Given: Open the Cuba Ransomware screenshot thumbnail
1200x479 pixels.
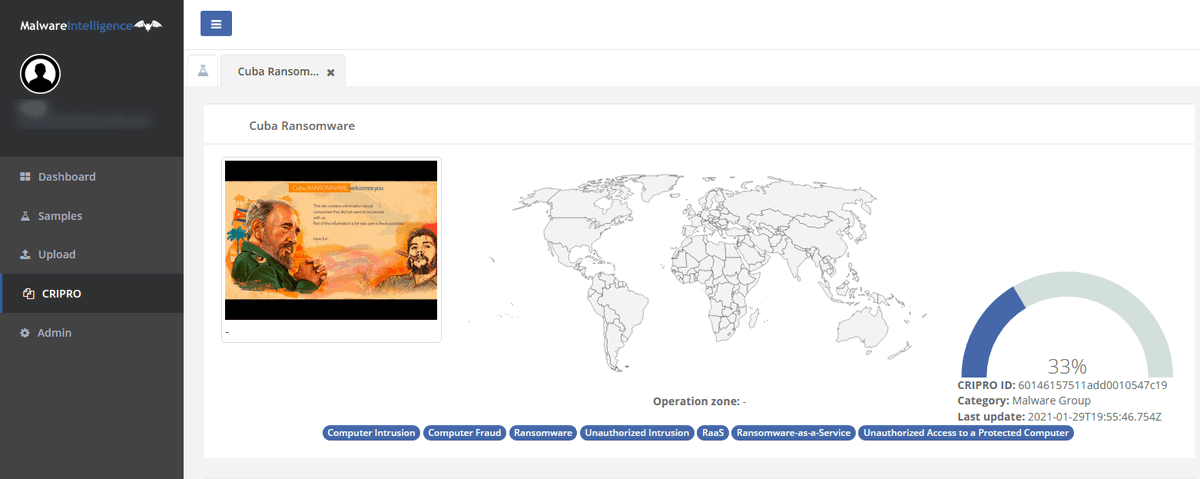Looking at the screenshot, I should click(331, 240).
